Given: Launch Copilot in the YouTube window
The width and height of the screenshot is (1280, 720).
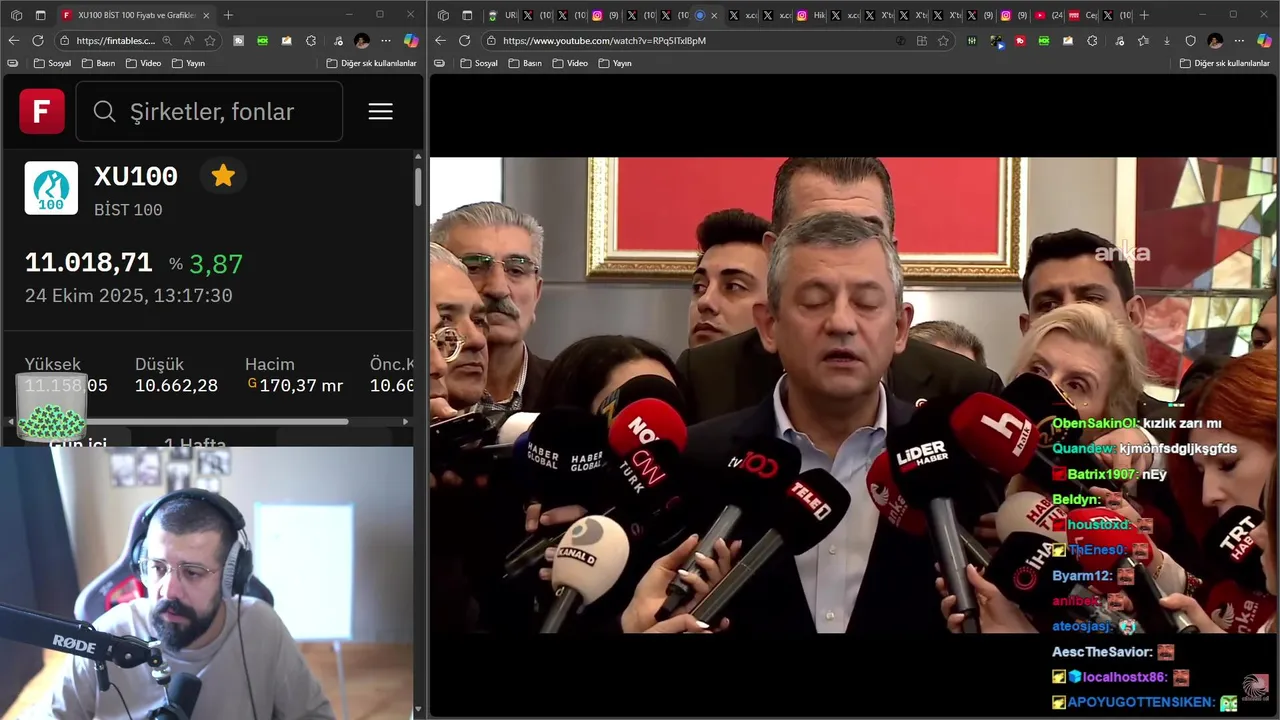Looking at the screenshot, I should pos(1264,40).
